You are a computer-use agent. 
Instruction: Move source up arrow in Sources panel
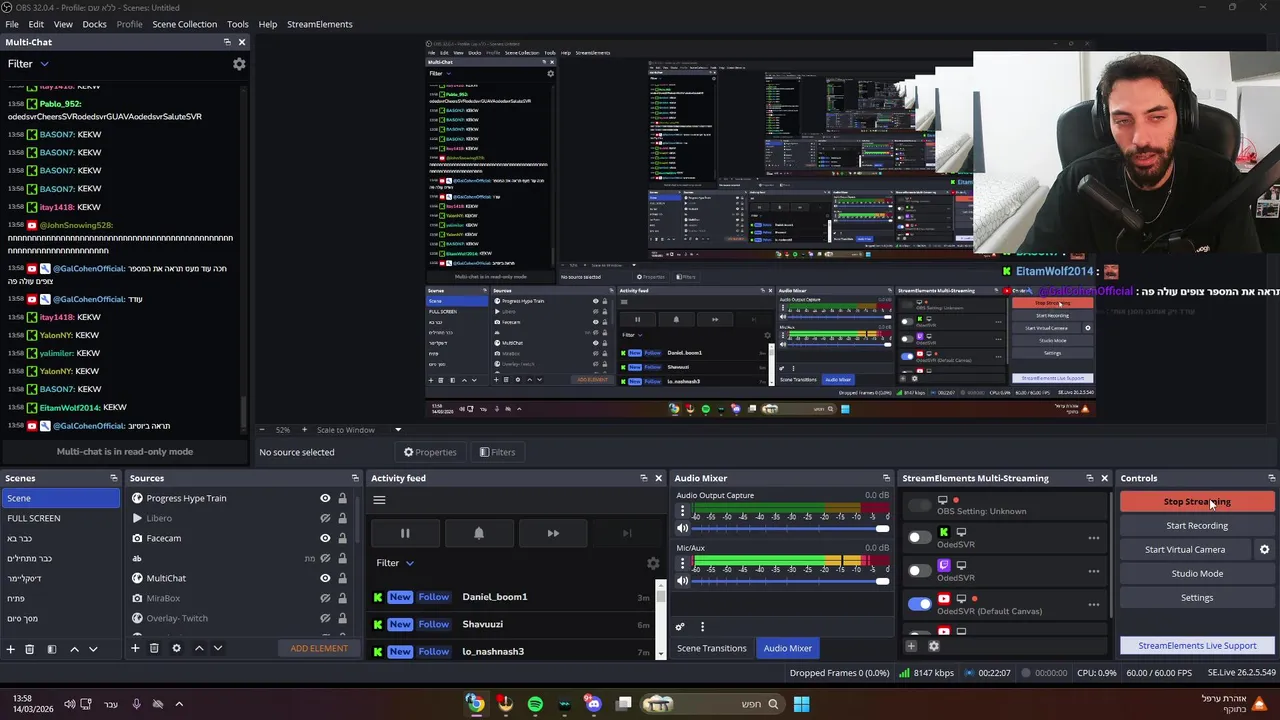point(199,648)
